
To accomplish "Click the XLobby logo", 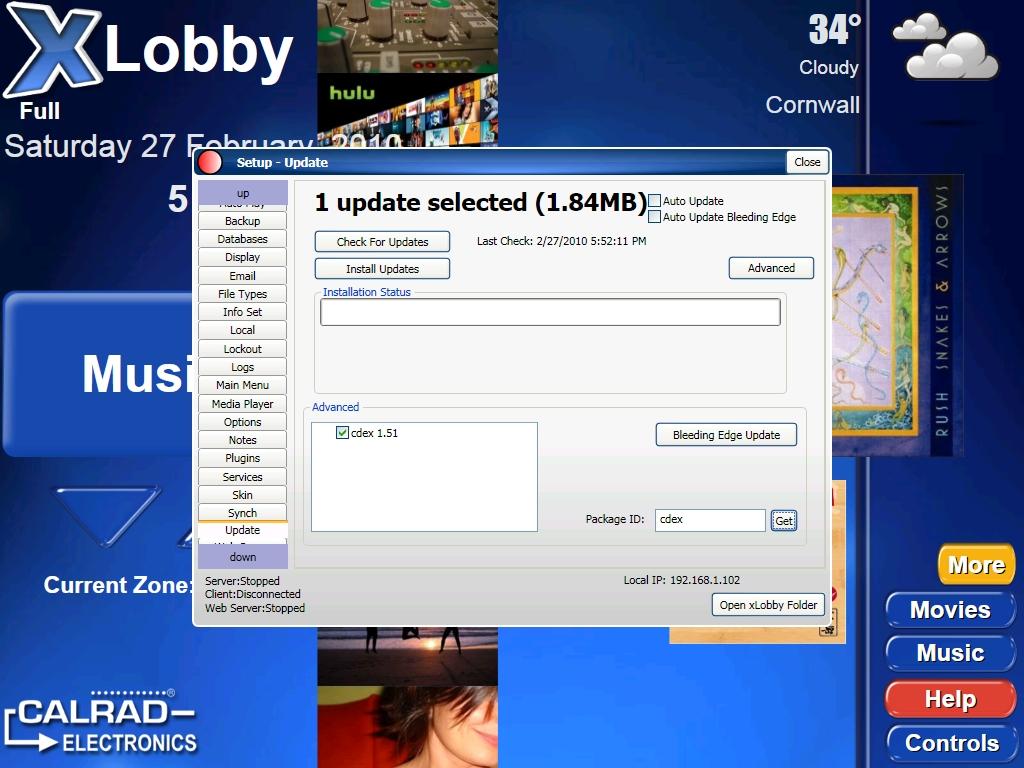I will pos(149,49).
